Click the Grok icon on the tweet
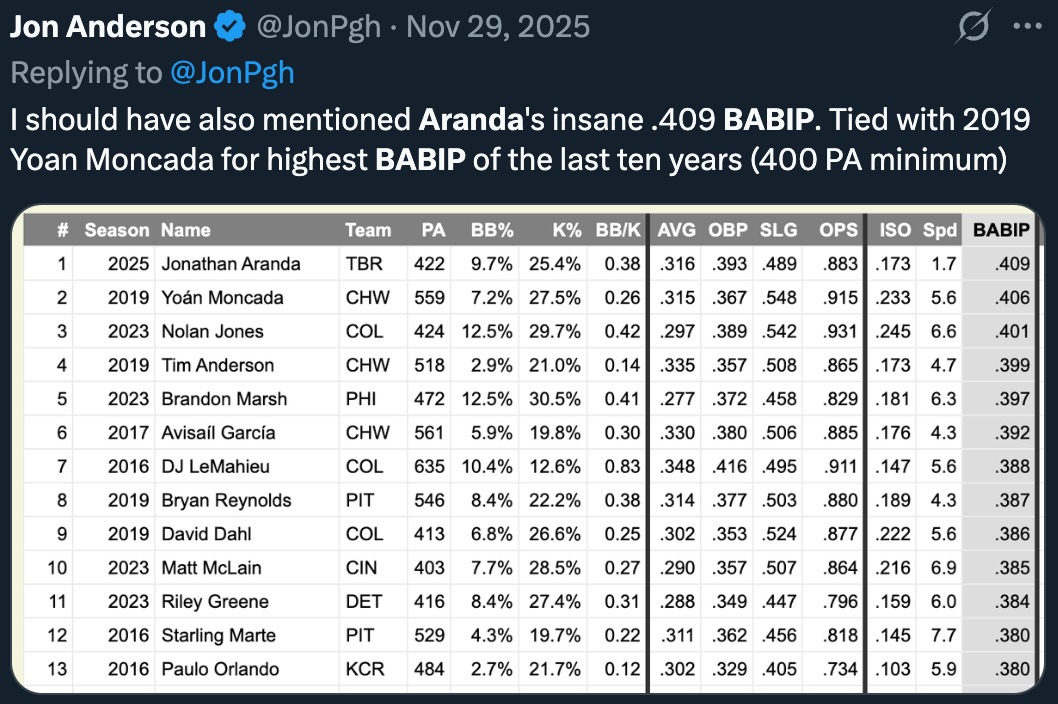 coord(971,27)
